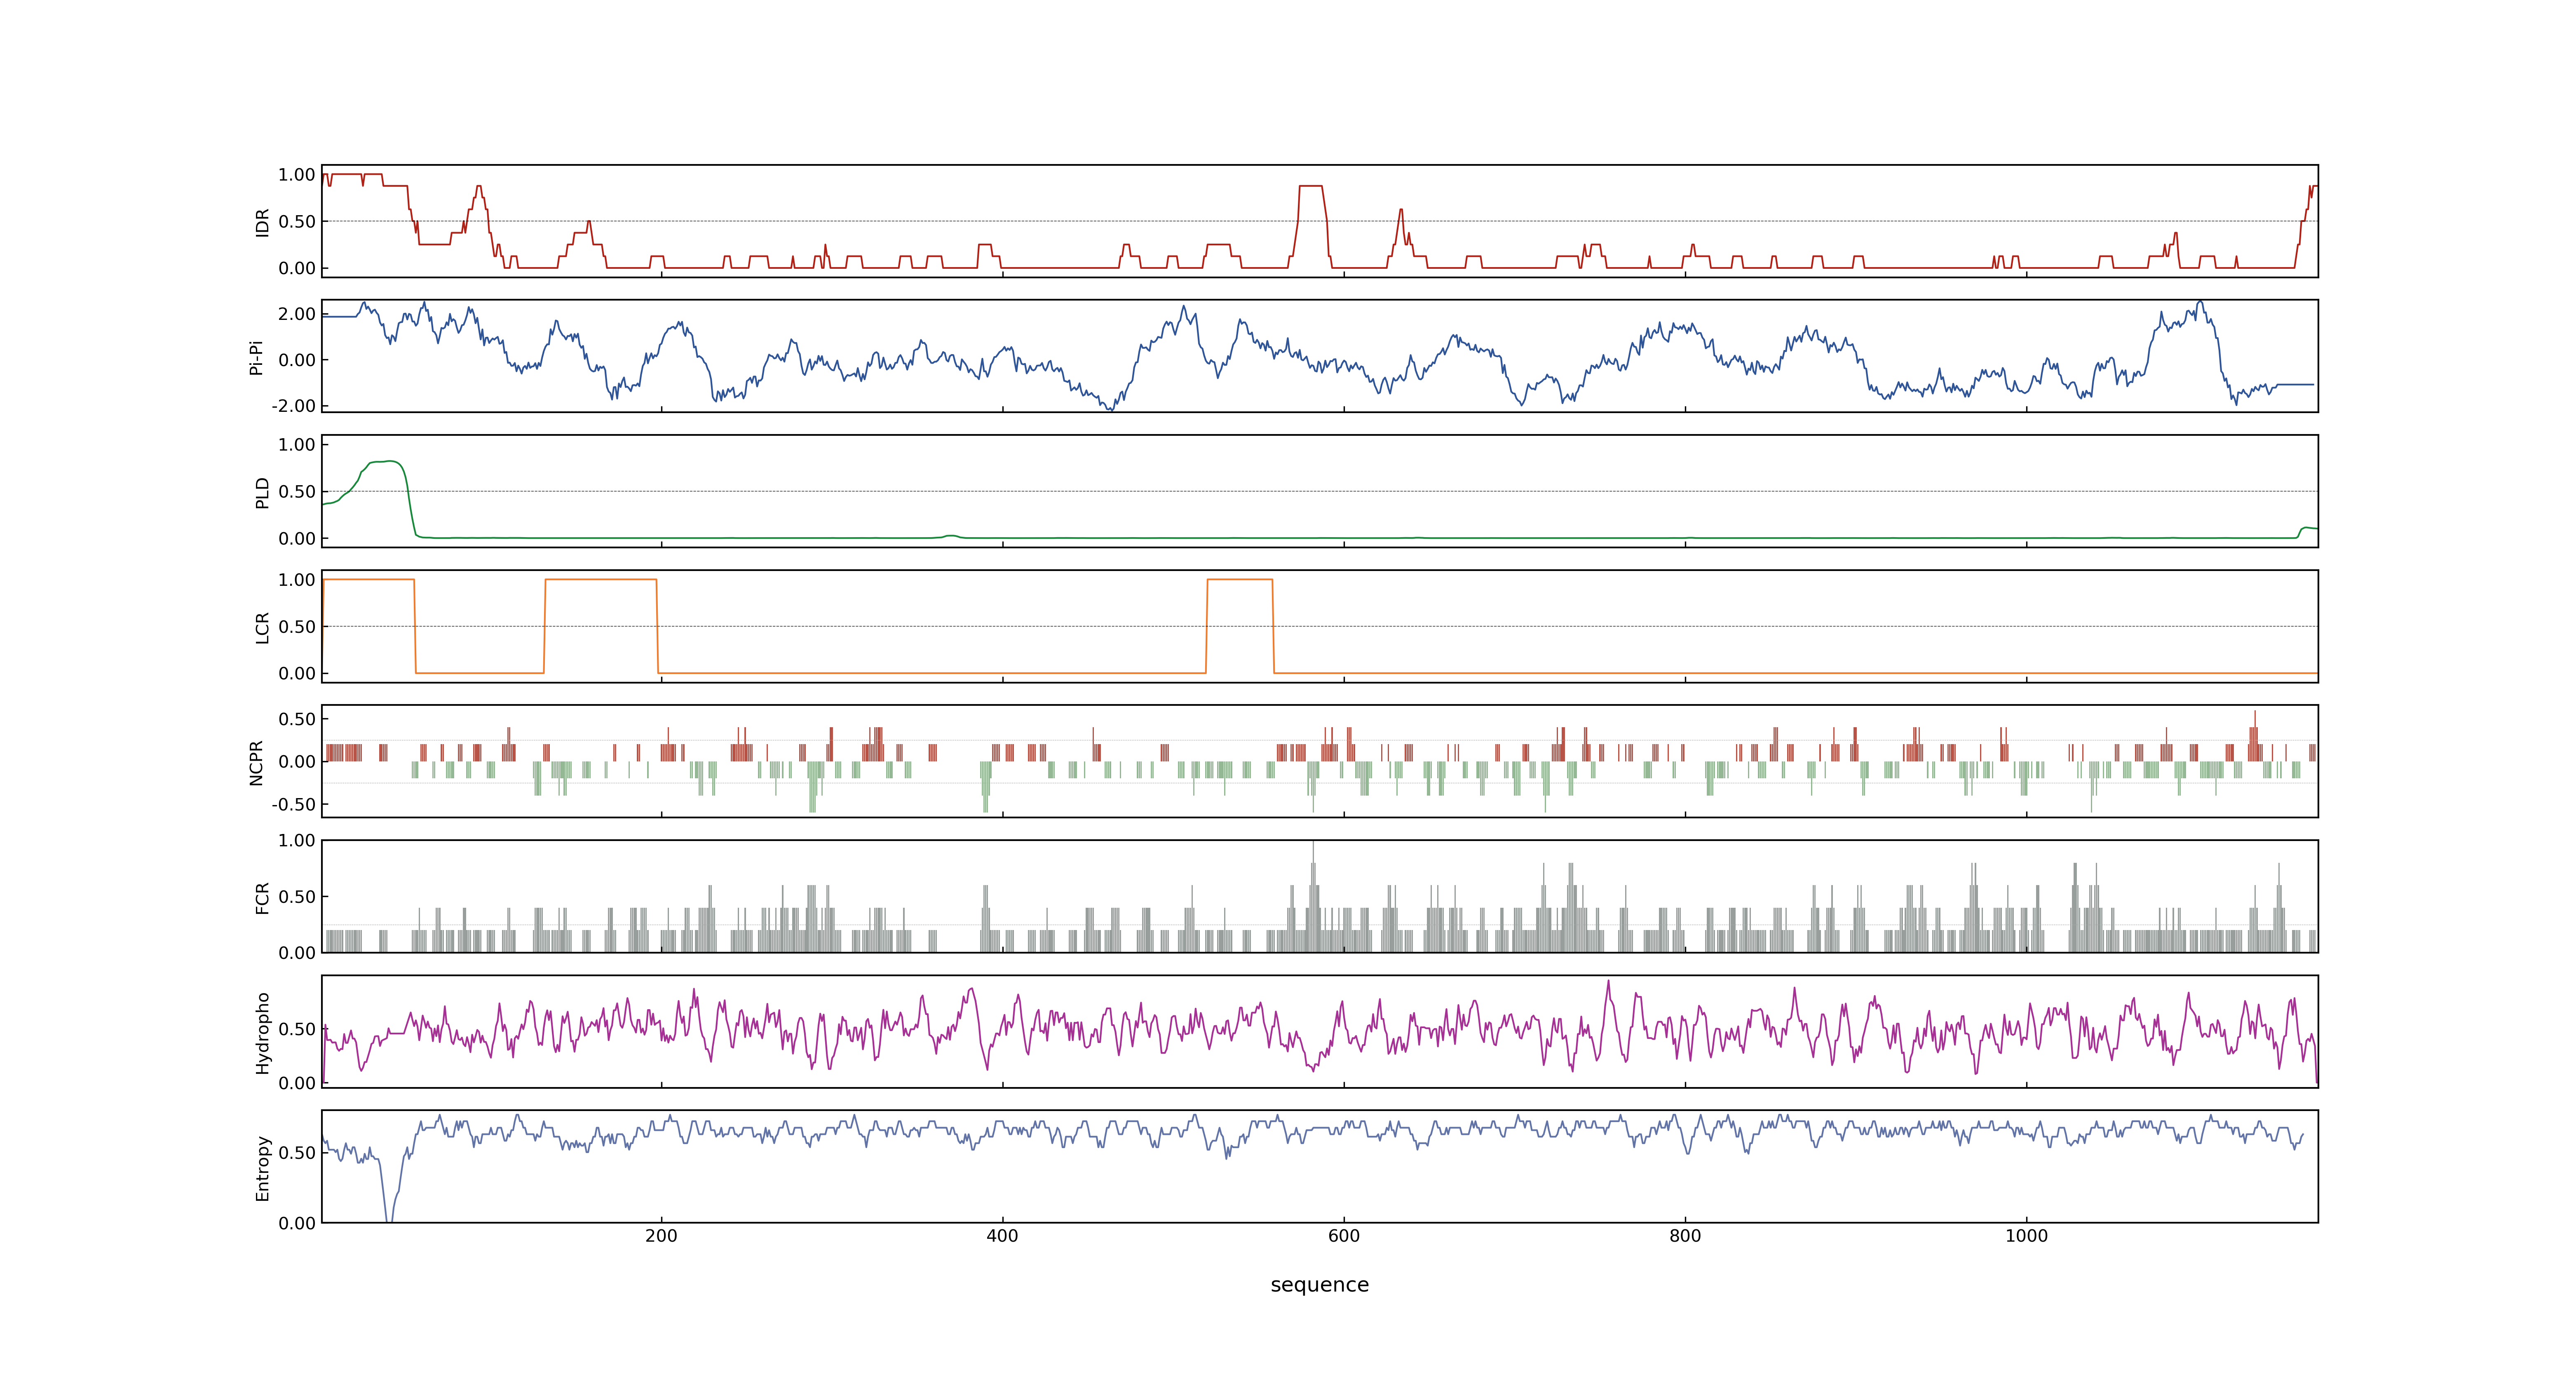Click the 1.00 tick of the IDR panel
The image size is (2576, 1374).
pos(297,175)
